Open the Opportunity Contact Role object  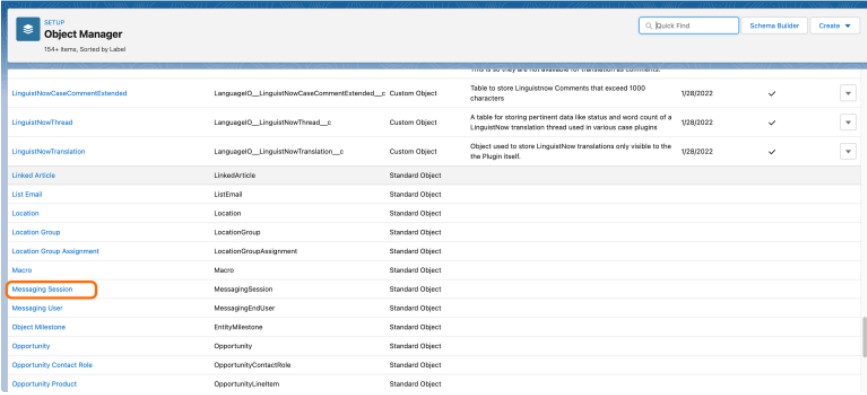(52, 365)
